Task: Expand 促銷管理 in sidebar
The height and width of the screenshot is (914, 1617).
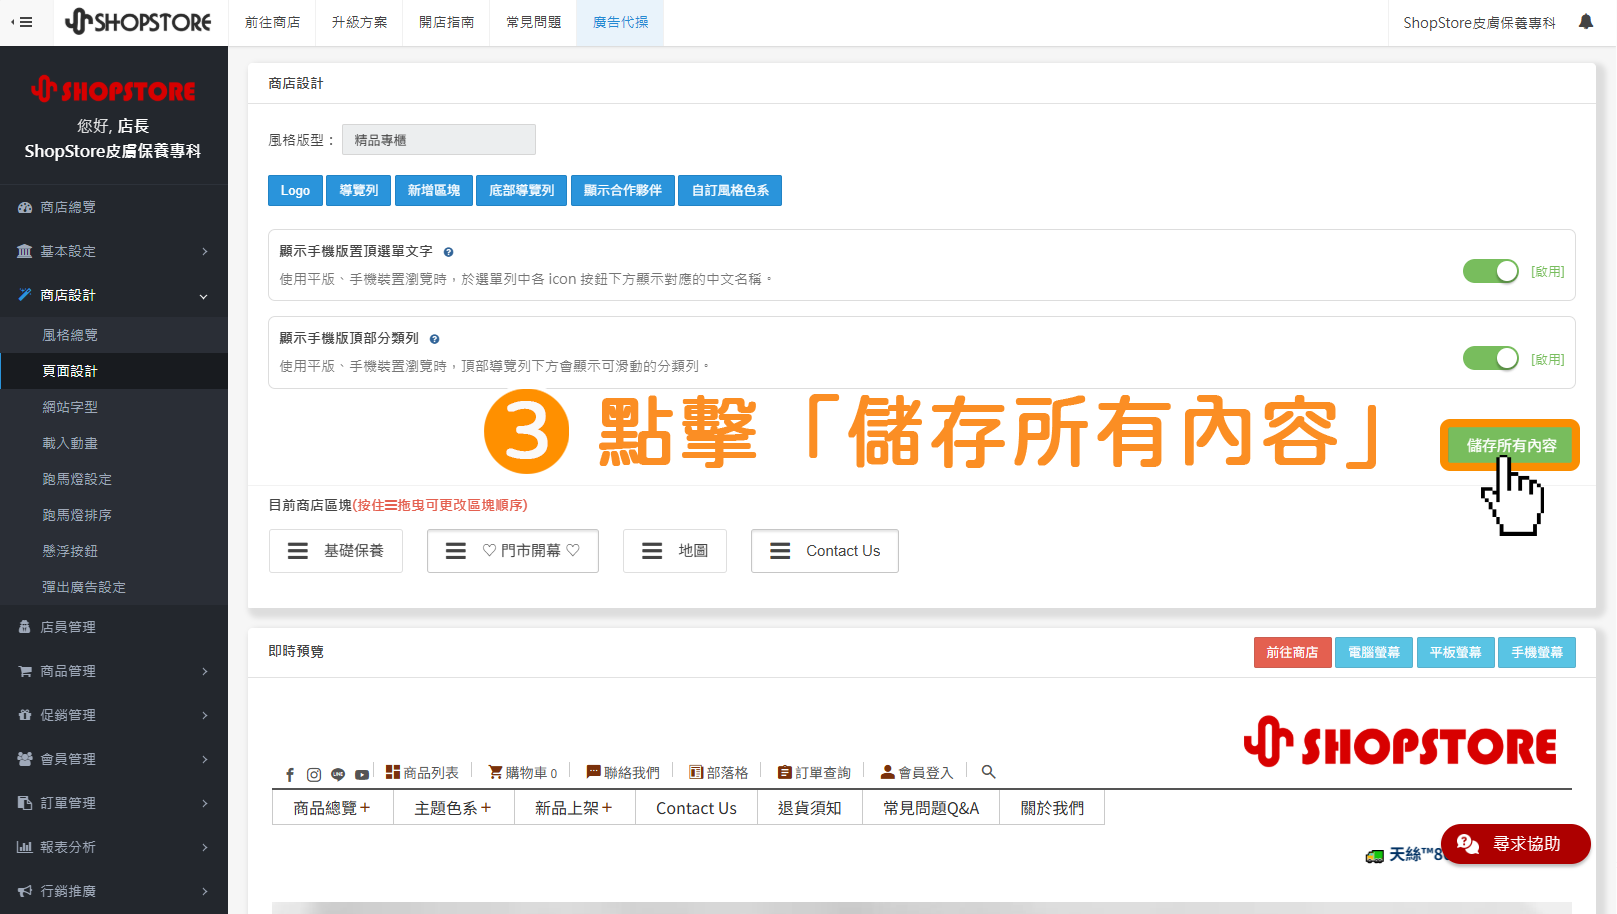Action: pos(114,715)
